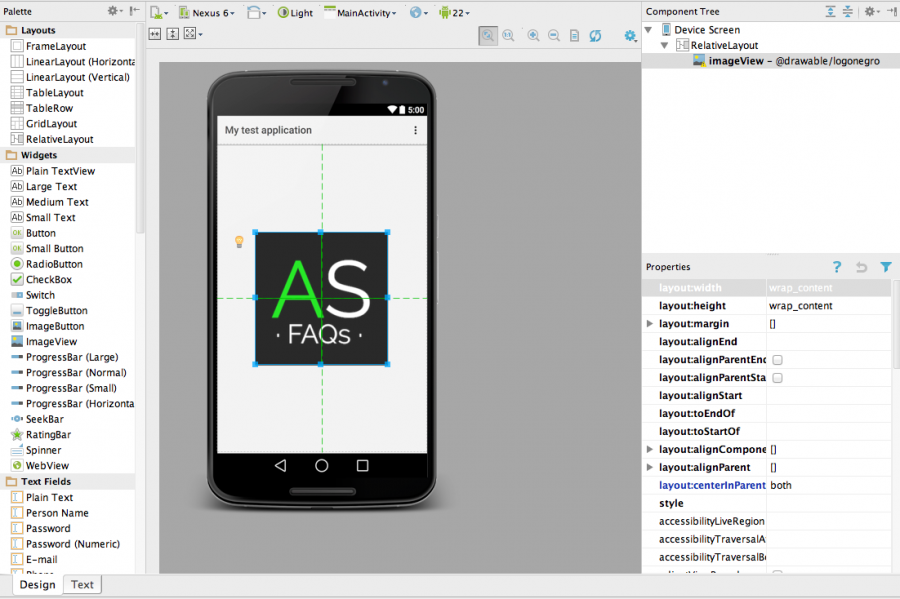900x599 pixels.
Task: Expand the layout:margin property
Action: 650,323
